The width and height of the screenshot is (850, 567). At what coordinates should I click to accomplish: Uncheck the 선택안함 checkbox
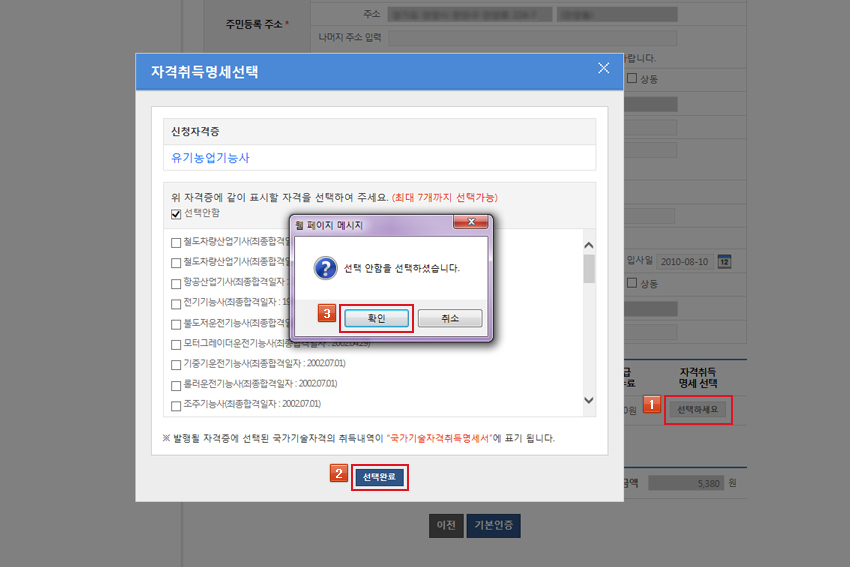tap(176, 214)
